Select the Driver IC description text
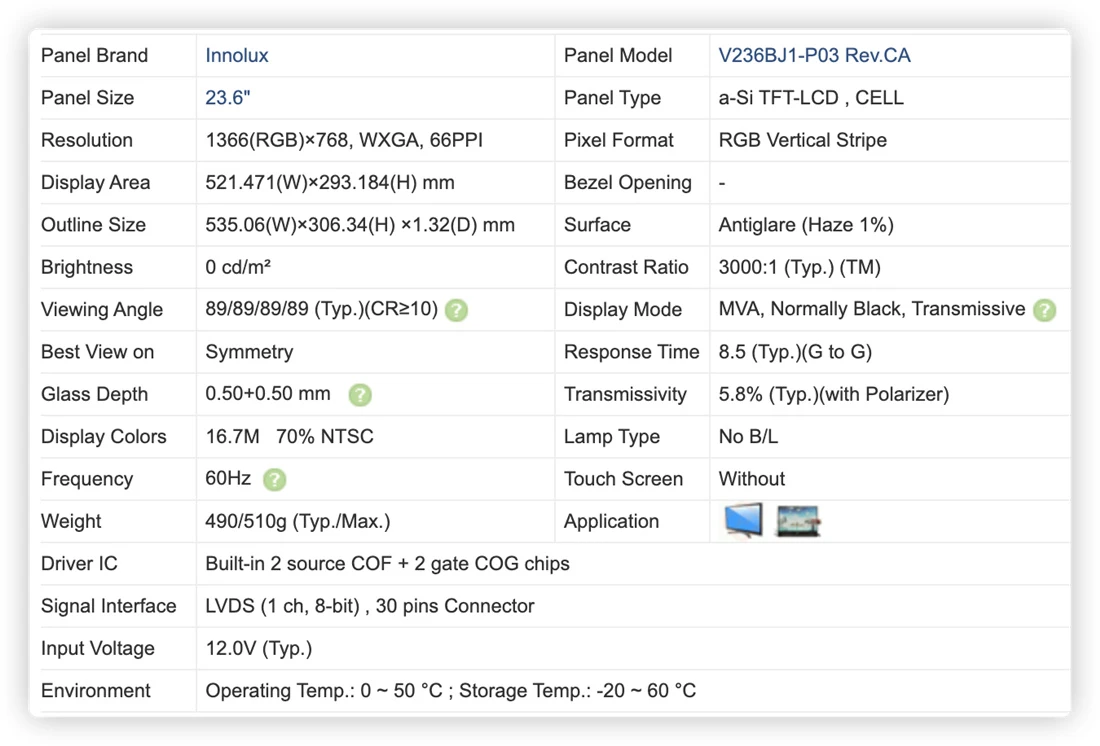The height and width of the screenshot is (746, 1100). (x=387, y=564)
